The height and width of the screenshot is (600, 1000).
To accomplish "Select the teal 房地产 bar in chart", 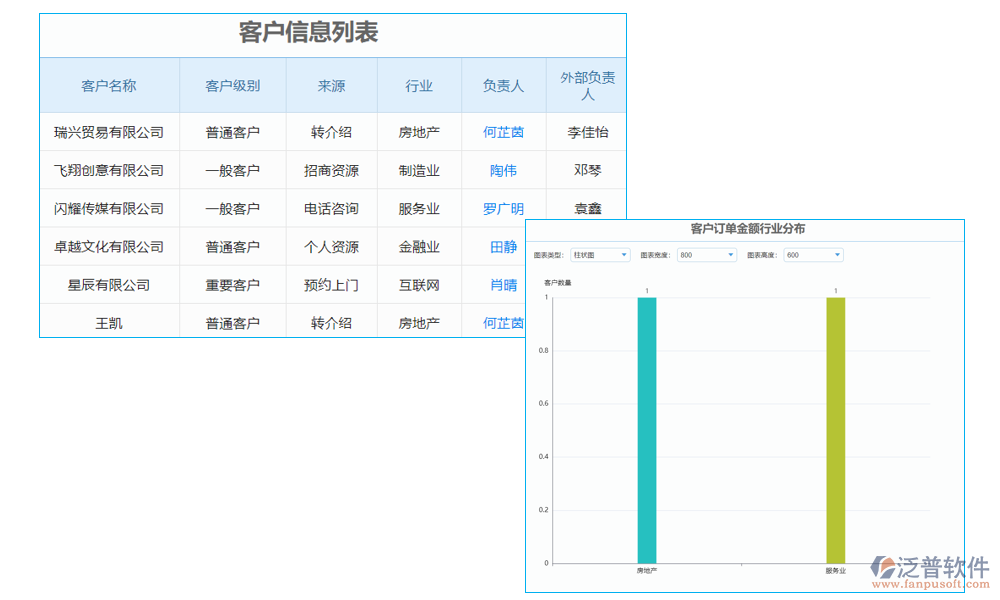I will coord(645,430).
